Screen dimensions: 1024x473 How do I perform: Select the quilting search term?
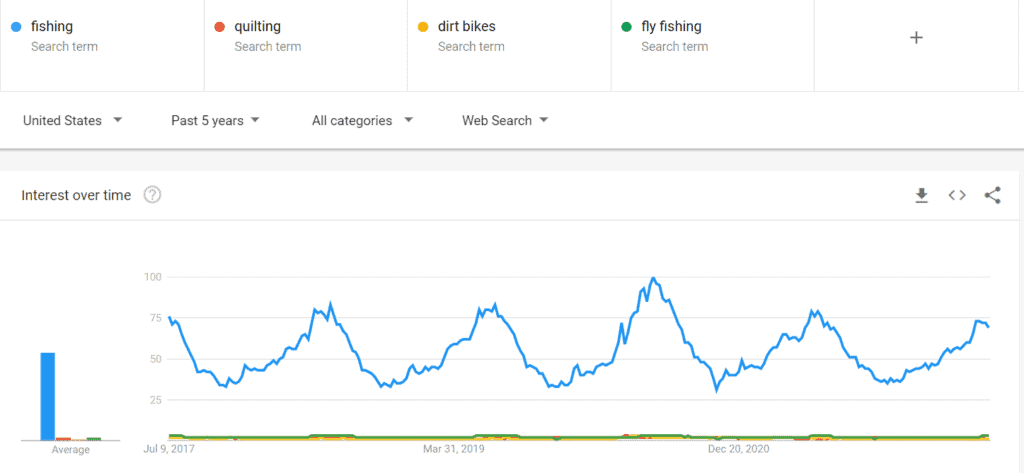tap(259, 27)
